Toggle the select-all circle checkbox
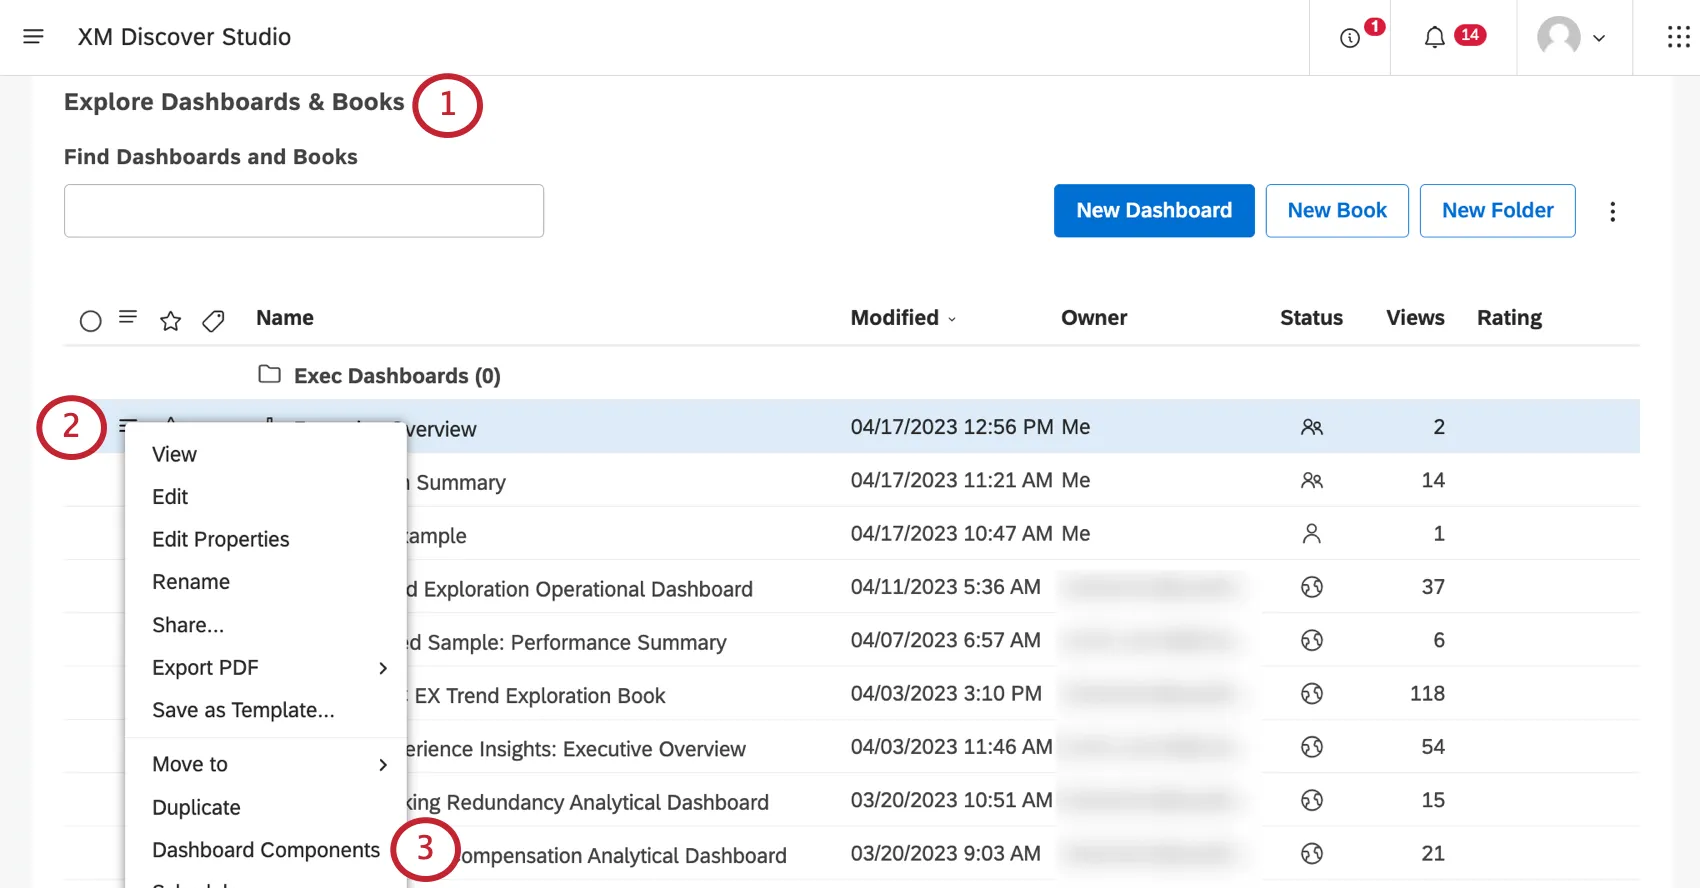Viewport: 1700px width, 888px height. point(90,320)
